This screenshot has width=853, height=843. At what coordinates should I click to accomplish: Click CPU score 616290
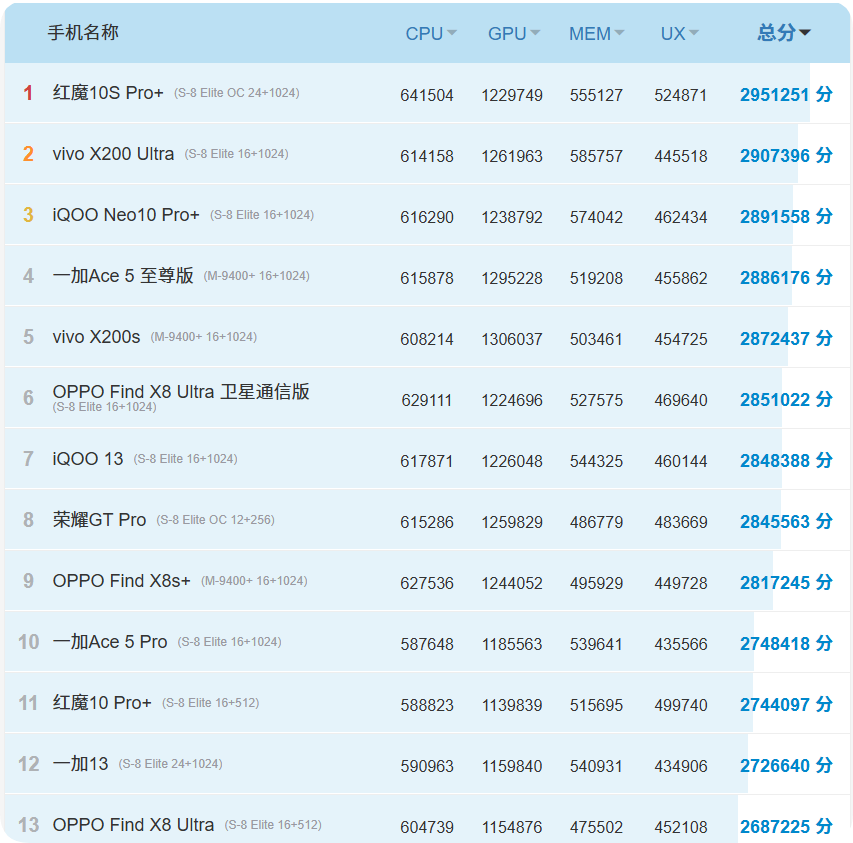[x=427, y=218]
